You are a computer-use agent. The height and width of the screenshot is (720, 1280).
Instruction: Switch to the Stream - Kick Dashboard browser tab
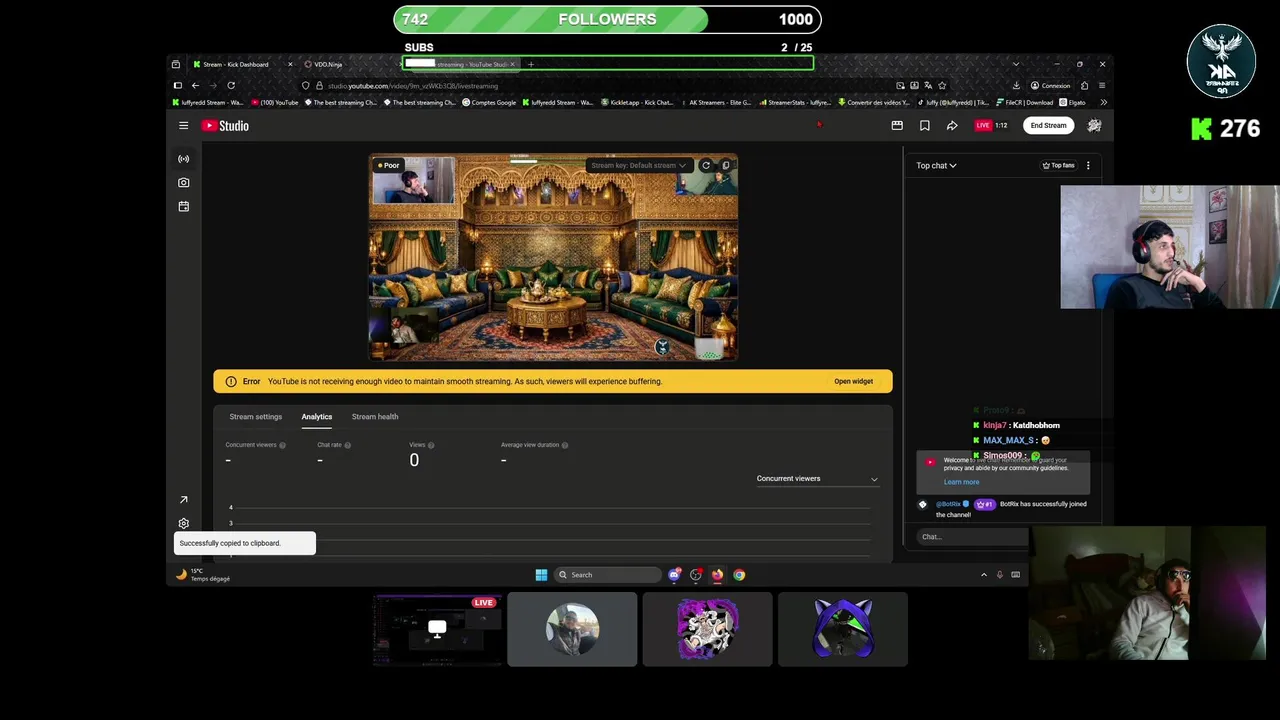tap(240, 64)
